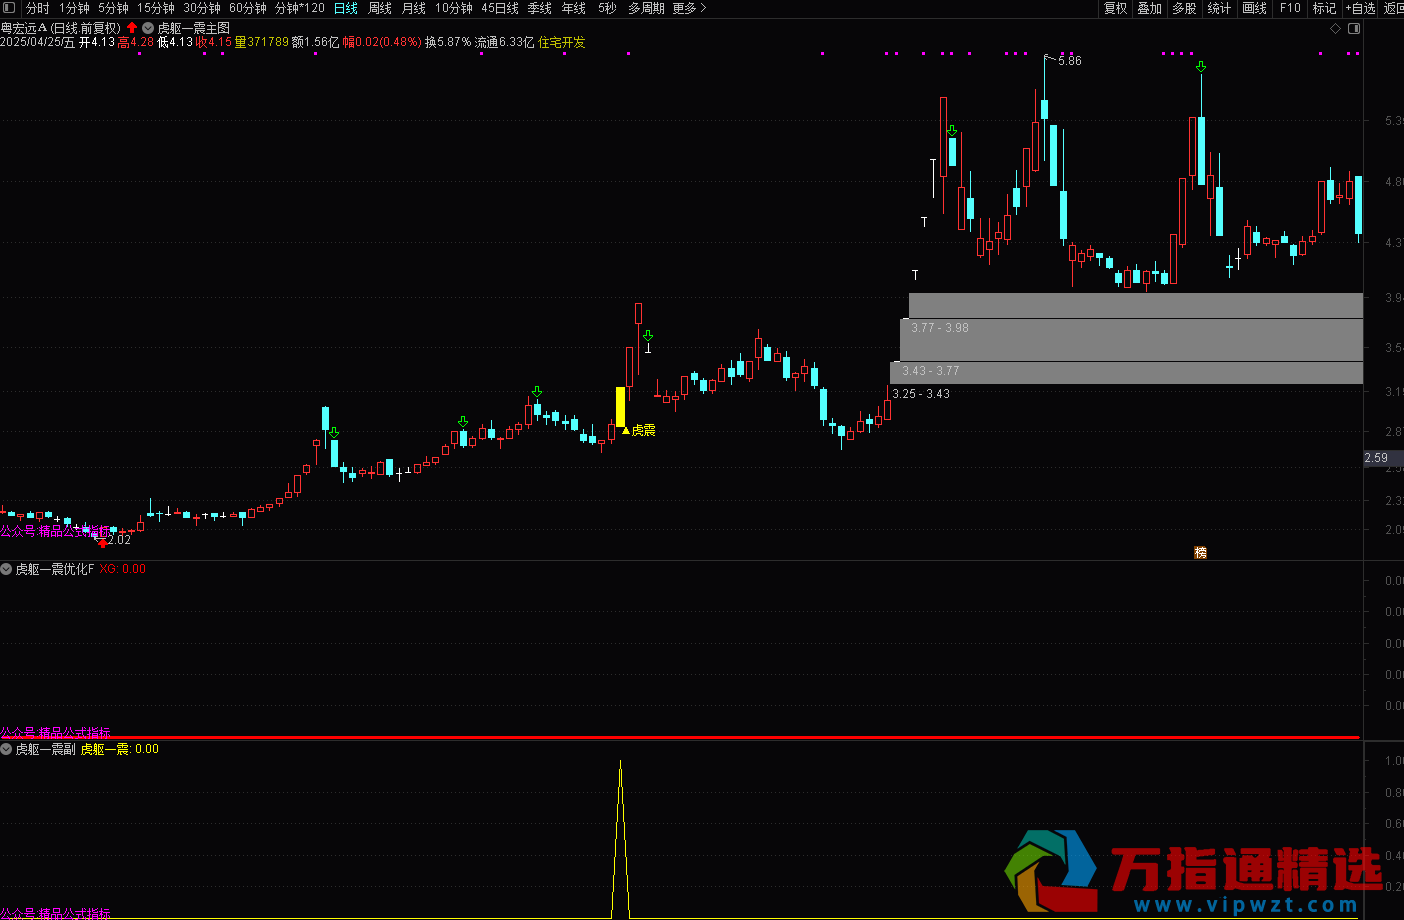Click the panel layout icon at top-left
Screen dimensions: 1404x920
tap(9, 8)
